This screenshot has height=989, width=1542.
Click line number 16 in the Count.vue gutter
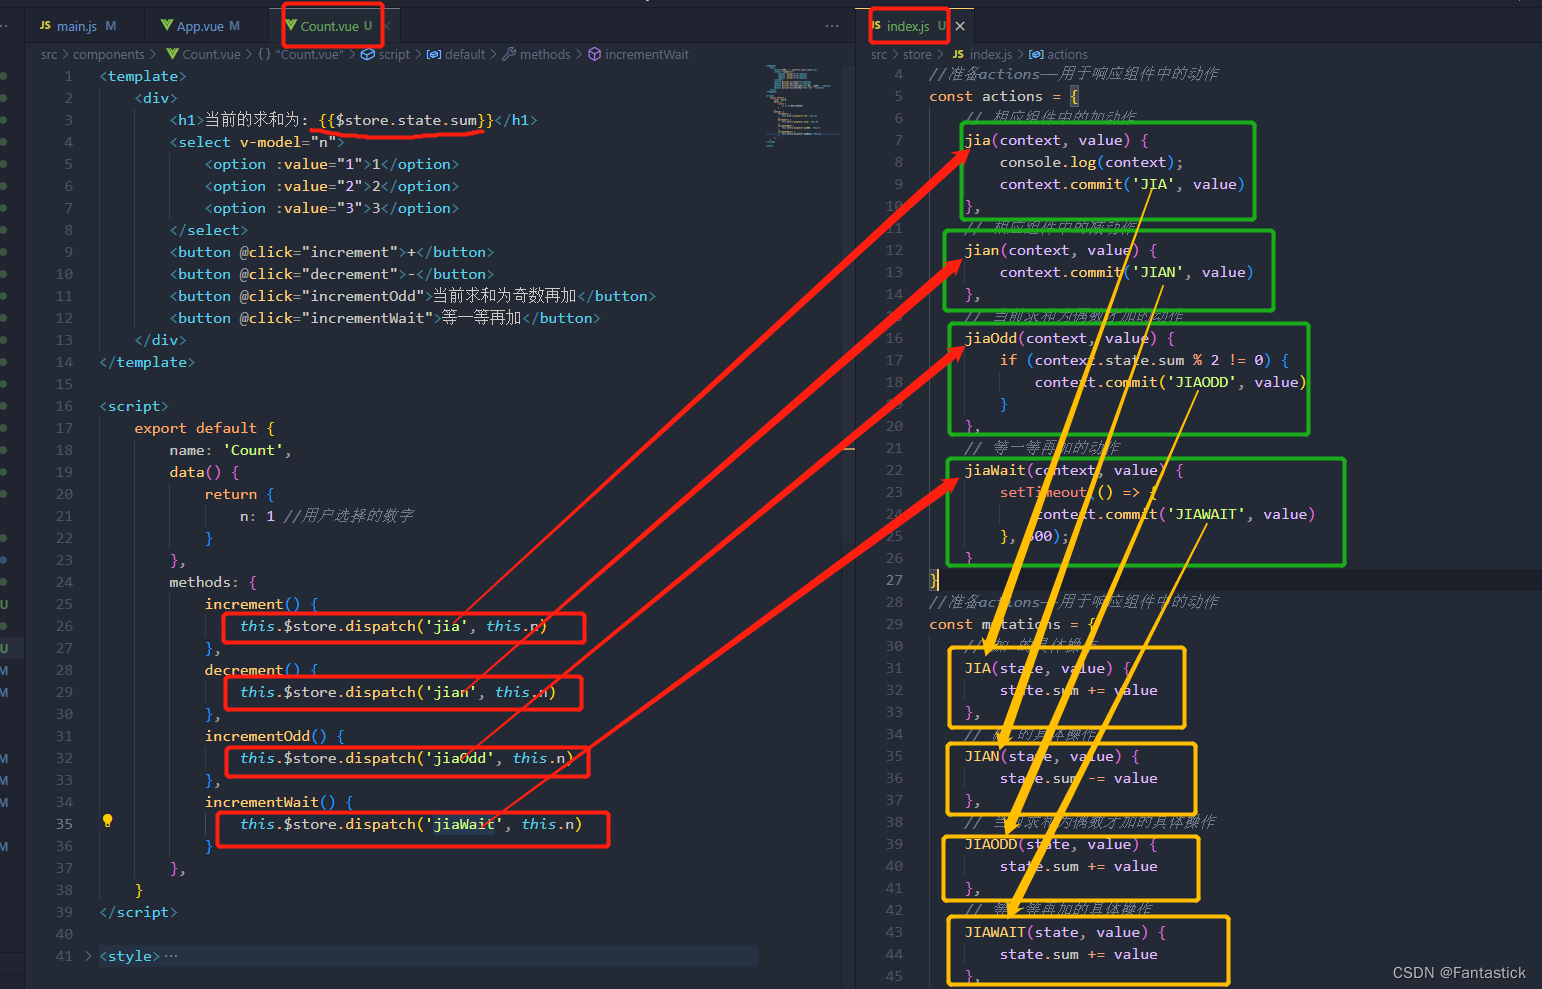tap(64, 406)
